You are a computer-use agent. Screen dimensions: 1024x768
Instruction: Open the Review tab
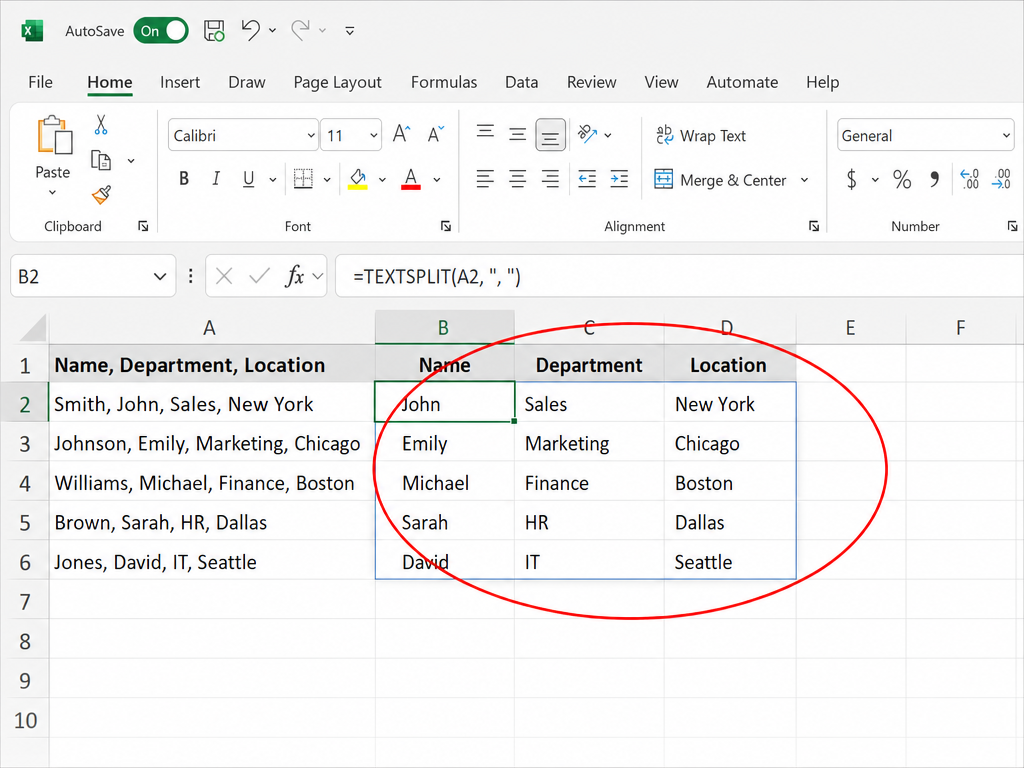tap(591, 82)
